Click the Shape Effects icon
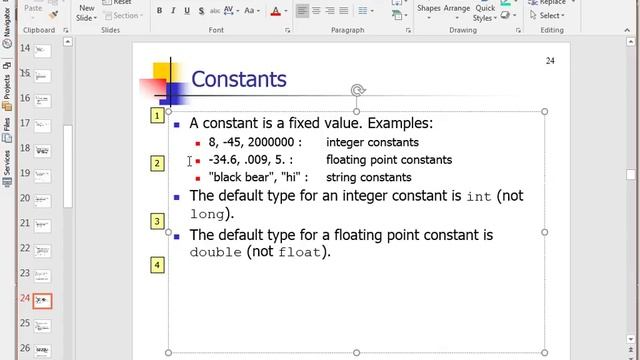The width and height of the screenshot is (640, 360). tap(505, 16)
